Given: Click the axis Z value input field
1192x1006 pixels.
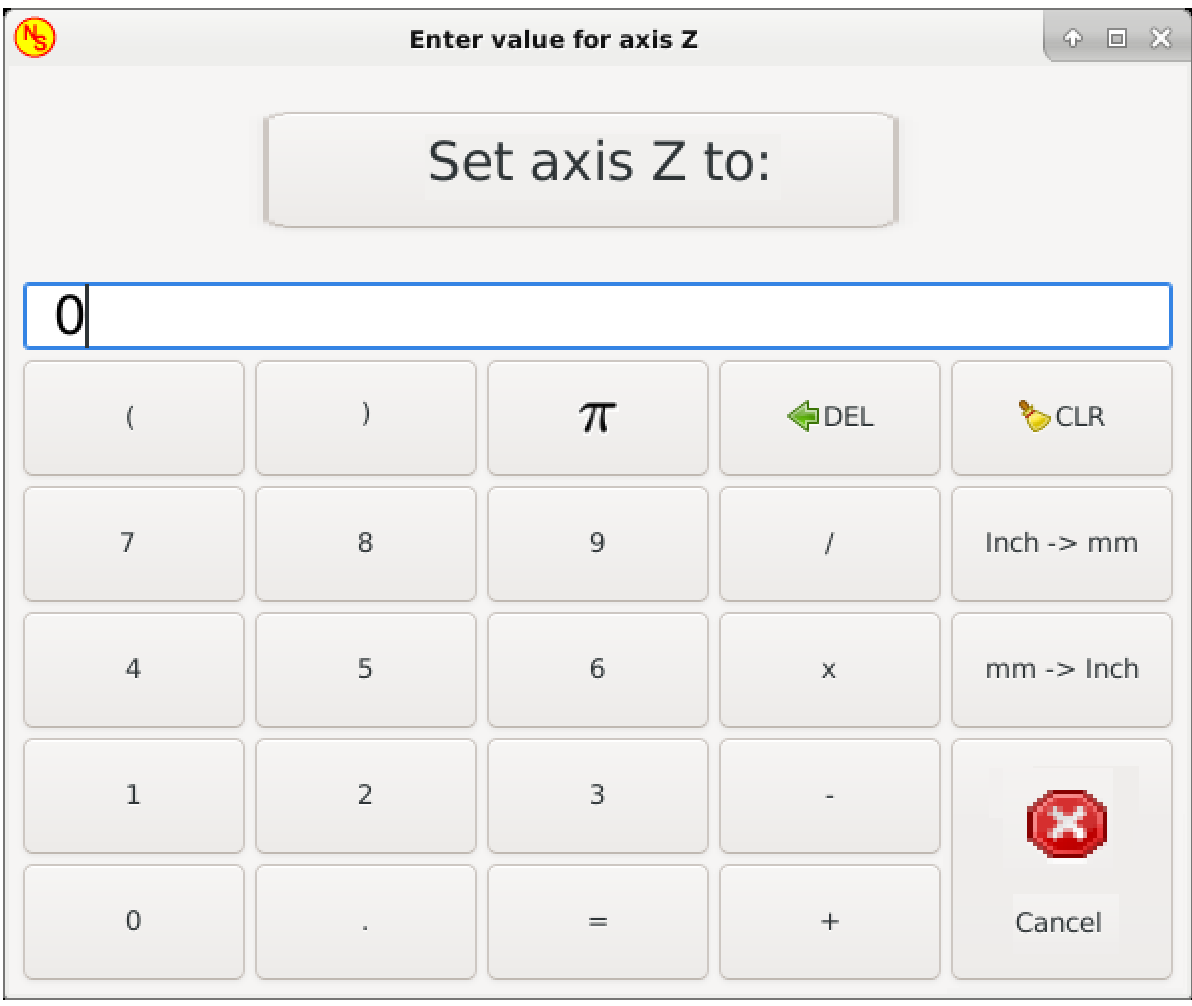Looking at the screenshot, I should 597,317.
